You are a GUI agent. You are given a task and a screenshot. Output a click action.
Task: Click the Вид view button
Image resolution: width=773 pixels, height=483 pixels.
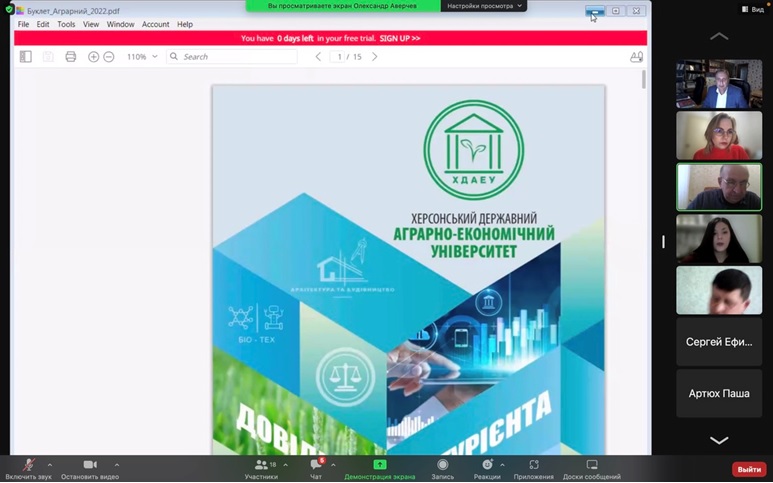click(x=753, y=9)
